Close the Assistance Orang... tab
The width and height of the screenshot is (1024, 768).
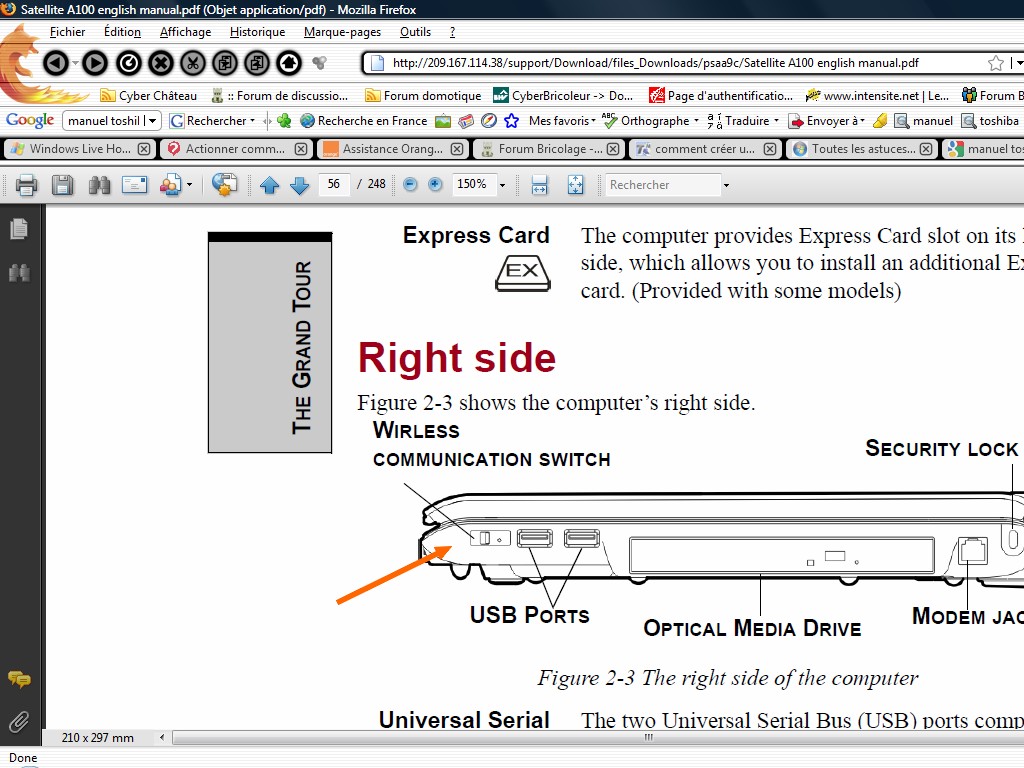[x=457, y=149]
